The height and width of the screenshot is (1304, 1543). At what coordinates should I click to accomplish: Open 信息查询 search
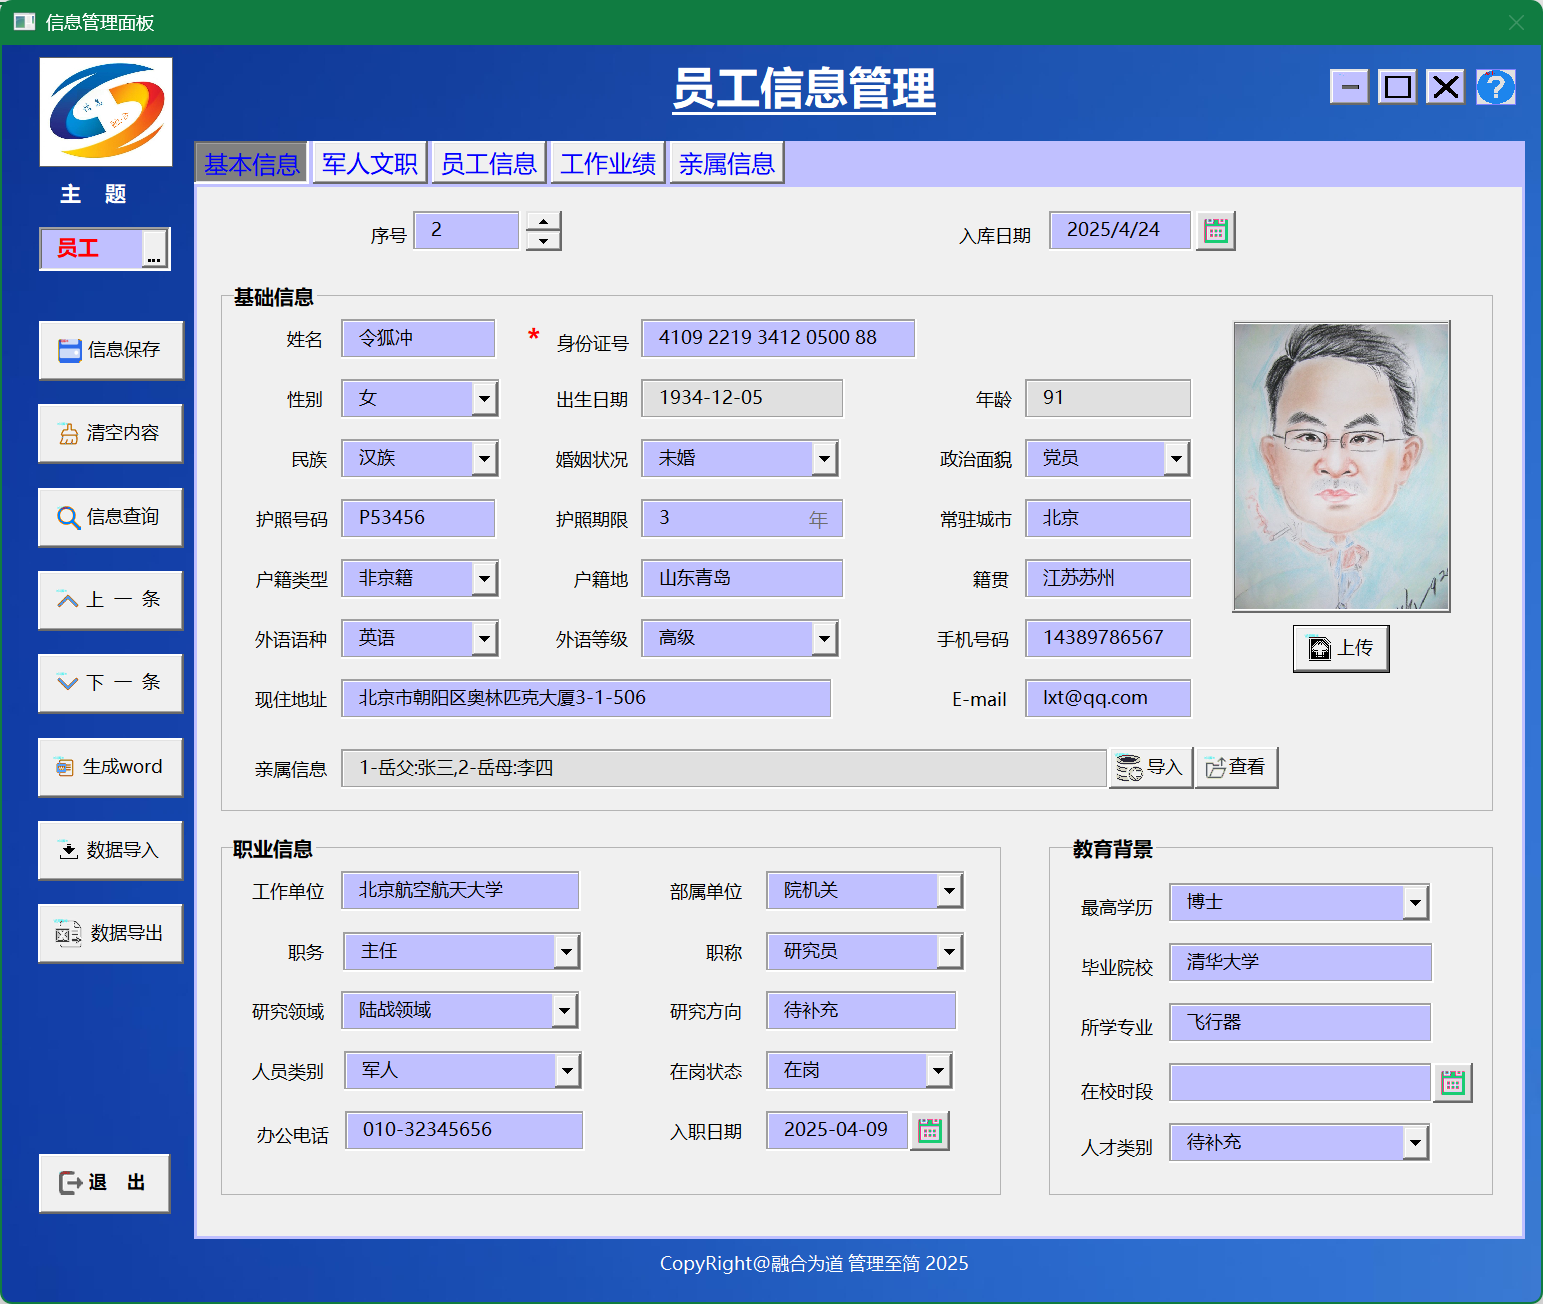tap(111, 517)
